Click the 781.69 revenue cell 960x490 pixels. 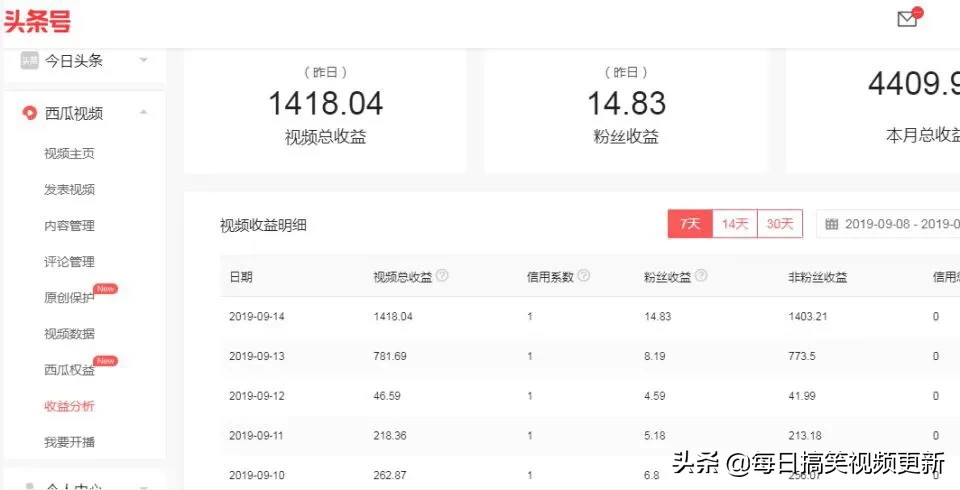tap(390, 356)
